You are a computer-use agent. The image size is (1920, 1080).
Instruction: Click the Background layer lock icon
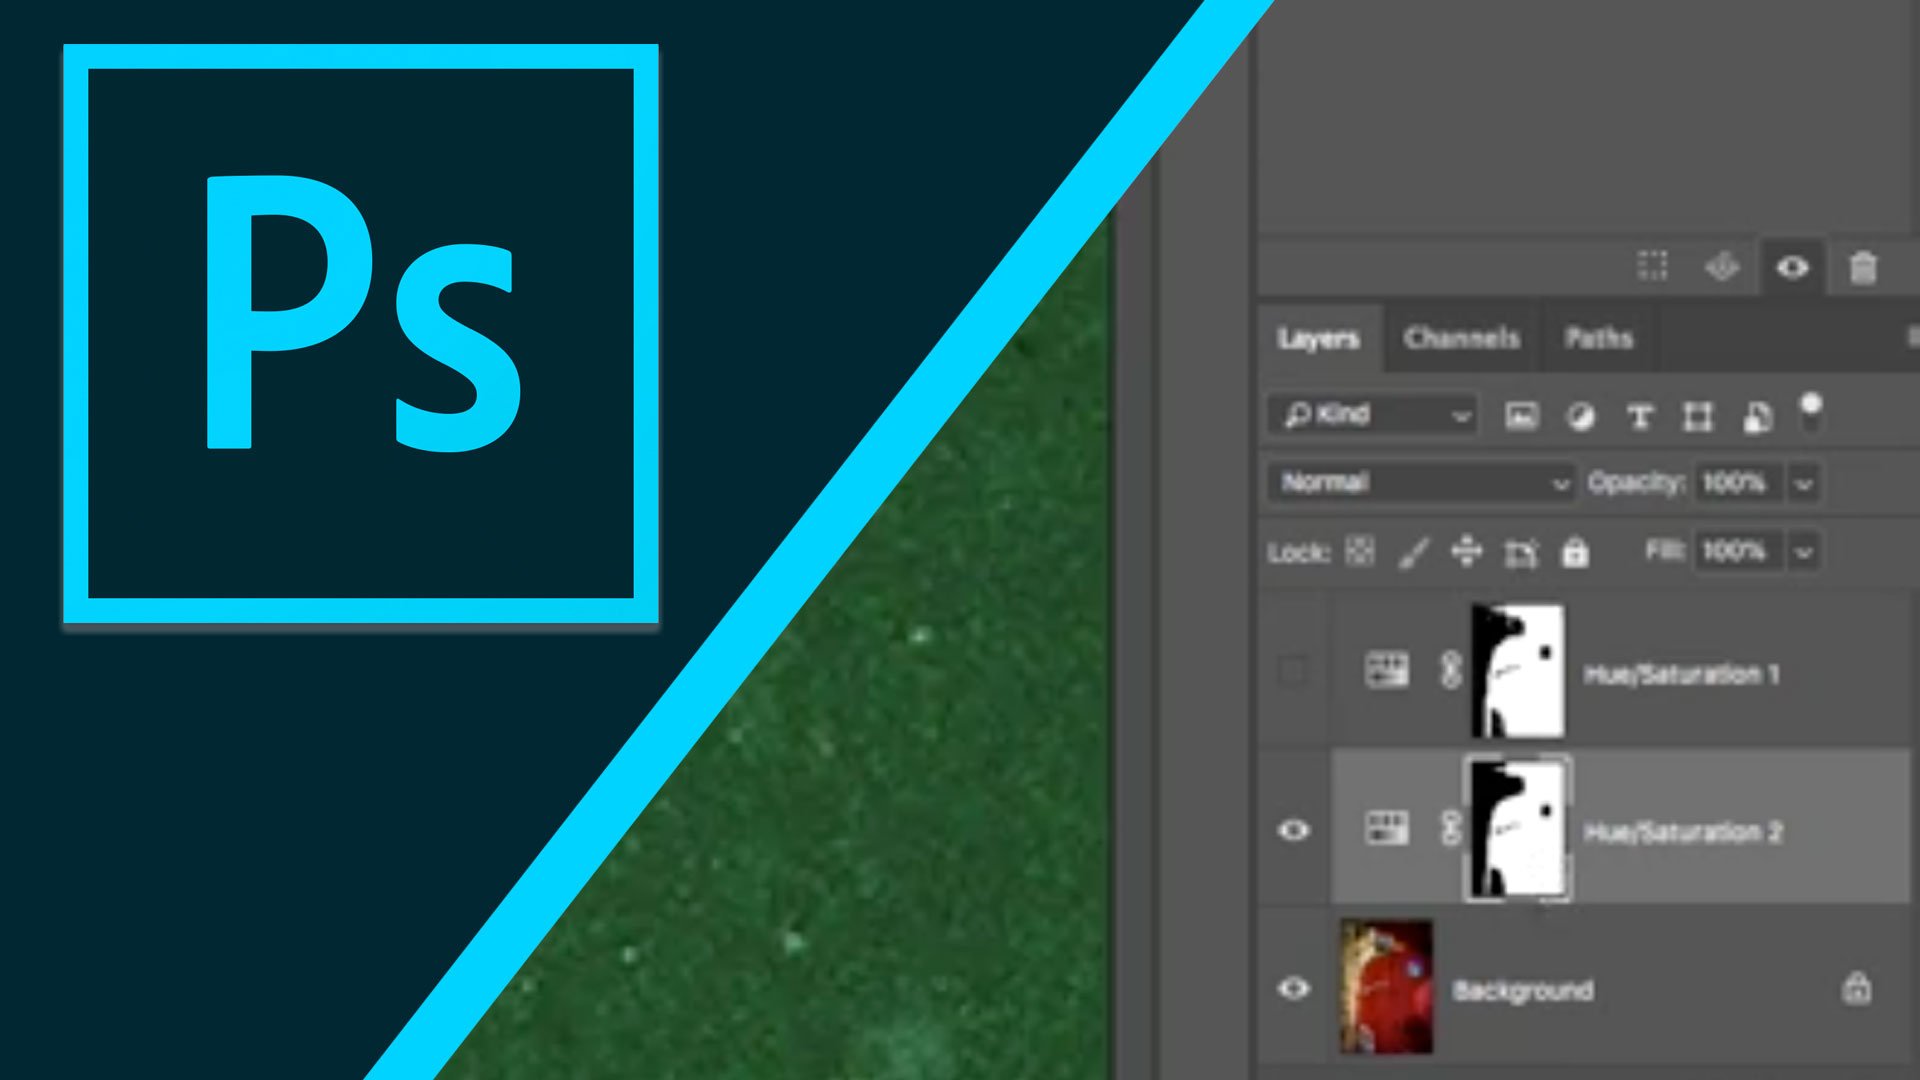1856,987
